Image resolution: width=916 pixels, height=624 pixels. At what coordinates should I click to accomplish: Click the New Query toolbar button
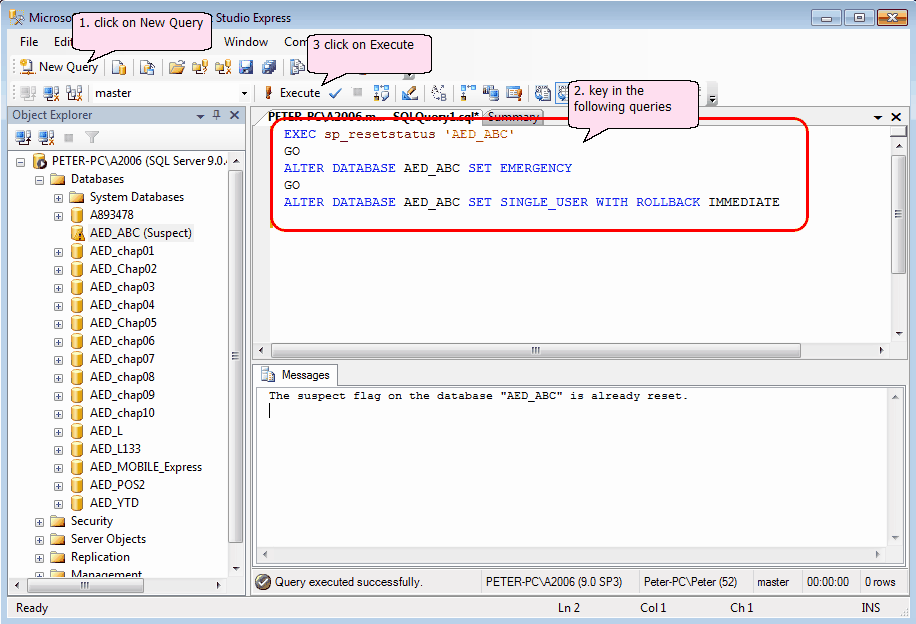(x=58, y=67)
